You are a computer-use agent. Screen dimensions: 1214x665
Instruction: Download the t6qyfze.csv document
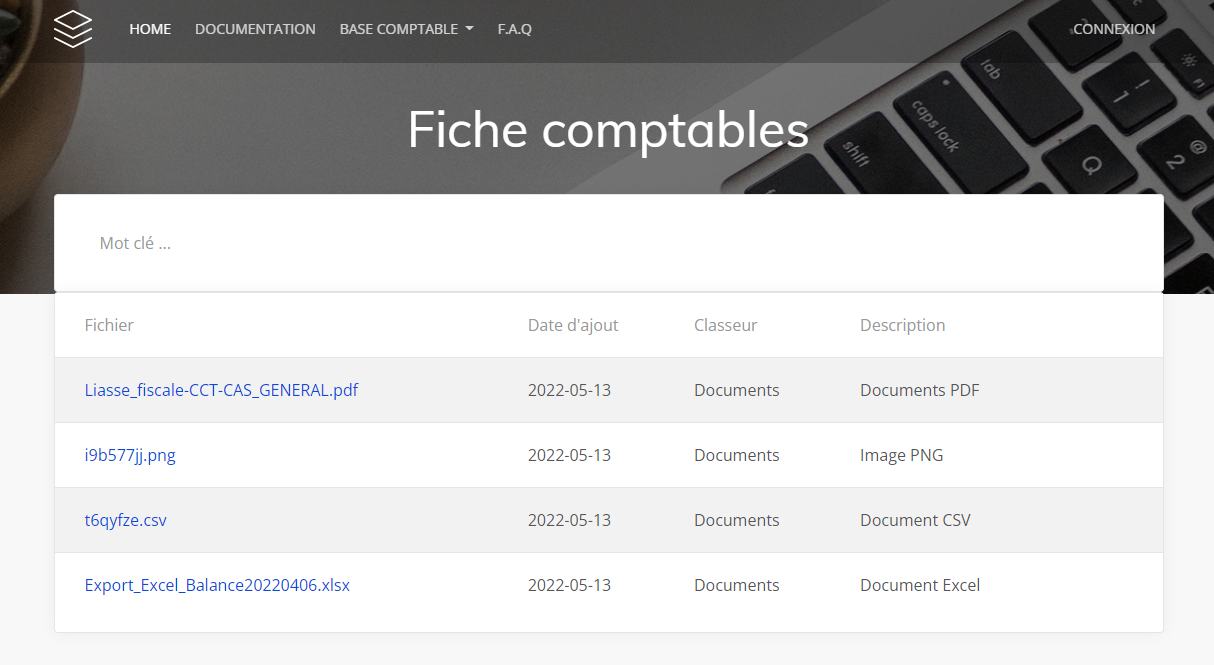click(x=126, y=520)
